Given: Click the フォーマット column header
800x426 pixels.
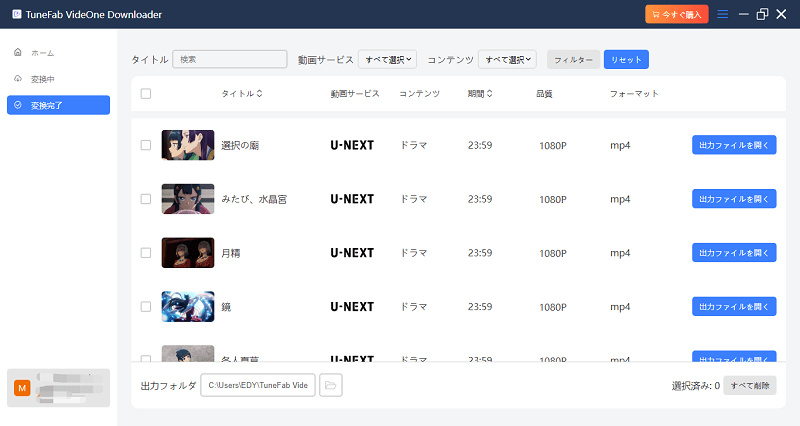Looking at the screenshot, I should [634, 93].
